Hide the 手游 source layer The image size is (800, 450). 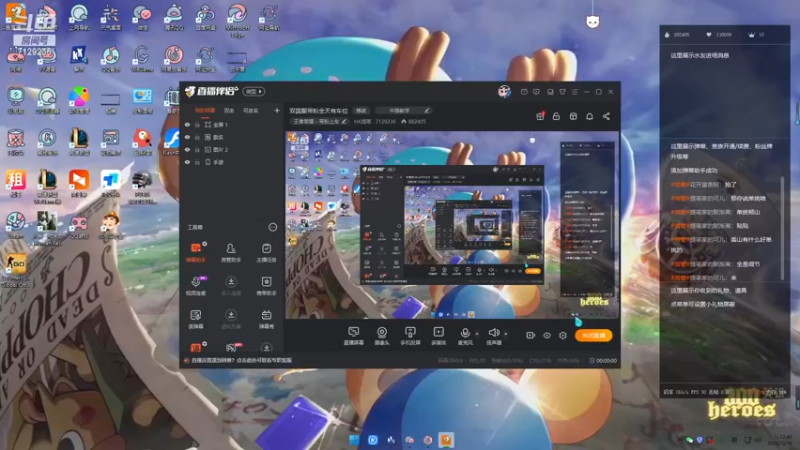click(x=187, y=162)
